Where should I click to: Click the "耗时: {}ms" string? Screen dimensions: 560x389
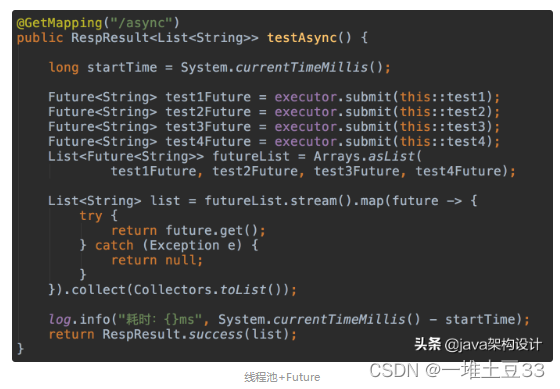160,319
